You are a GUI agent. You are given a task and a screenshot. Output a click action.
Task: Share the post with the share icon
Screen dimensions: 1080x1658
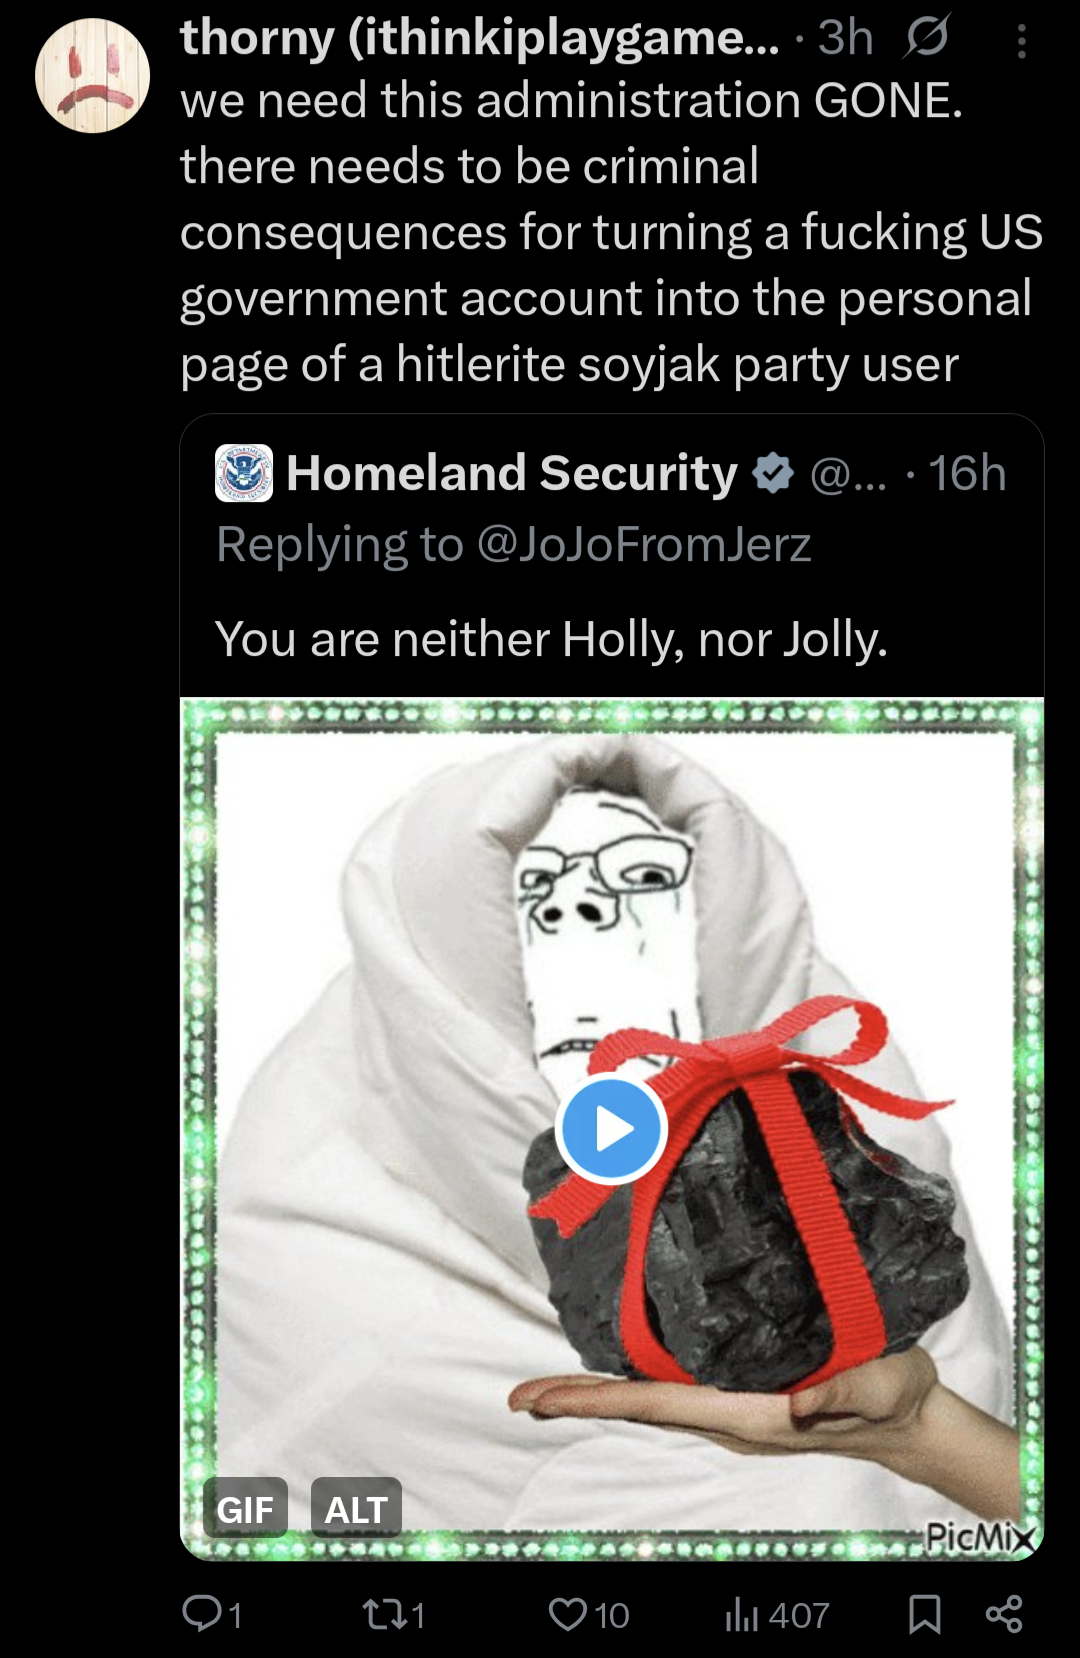pos(1004,1614)
